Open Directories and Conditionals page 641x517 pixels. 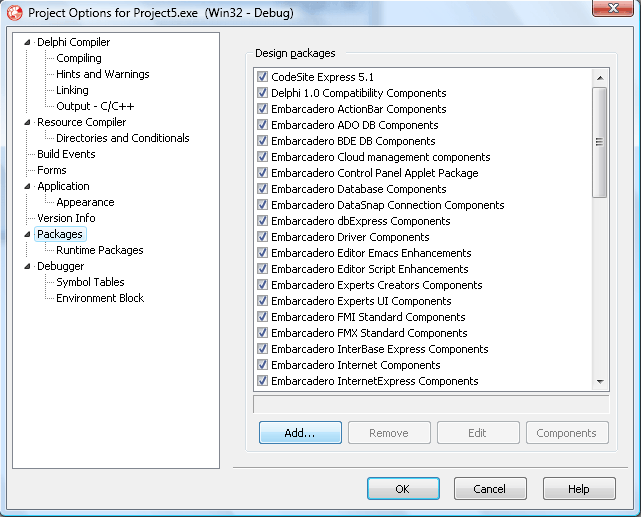coord(123,138)
